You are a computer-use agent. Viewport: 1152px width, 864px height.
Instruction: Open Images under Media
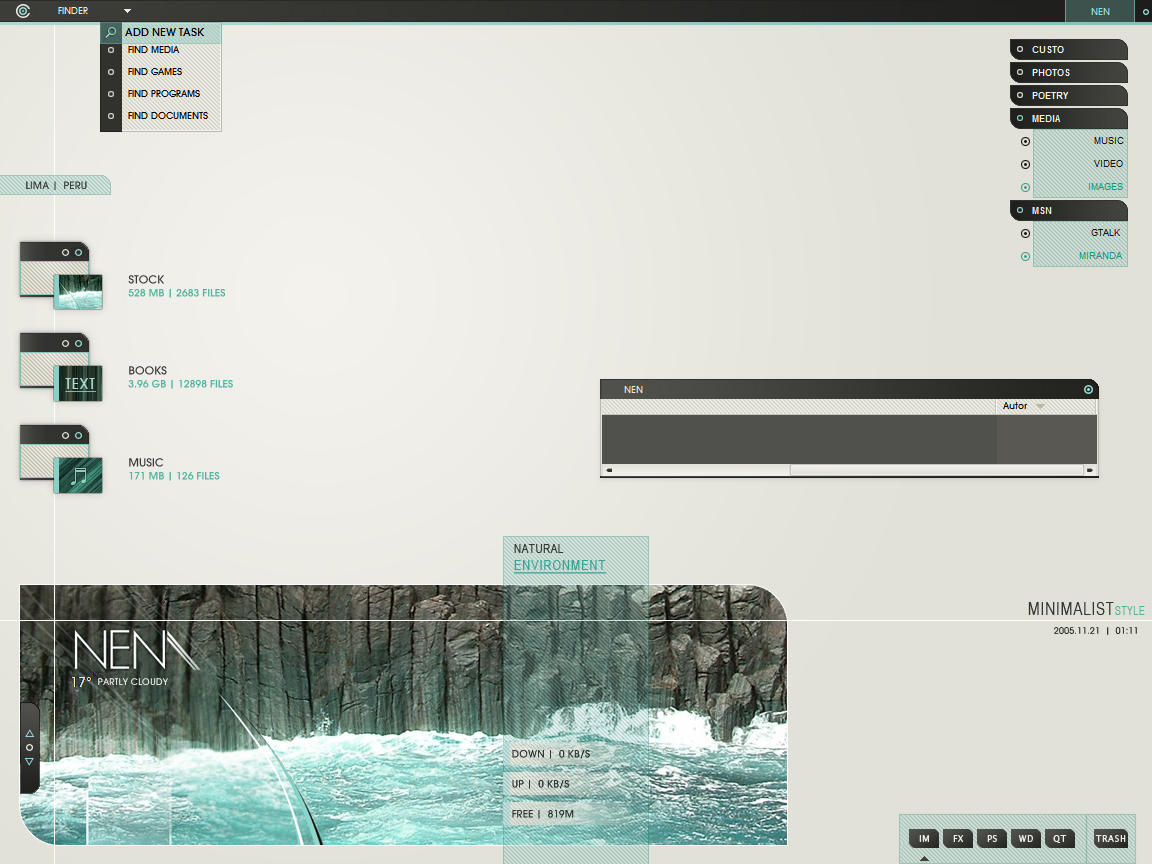[1105, 187]
